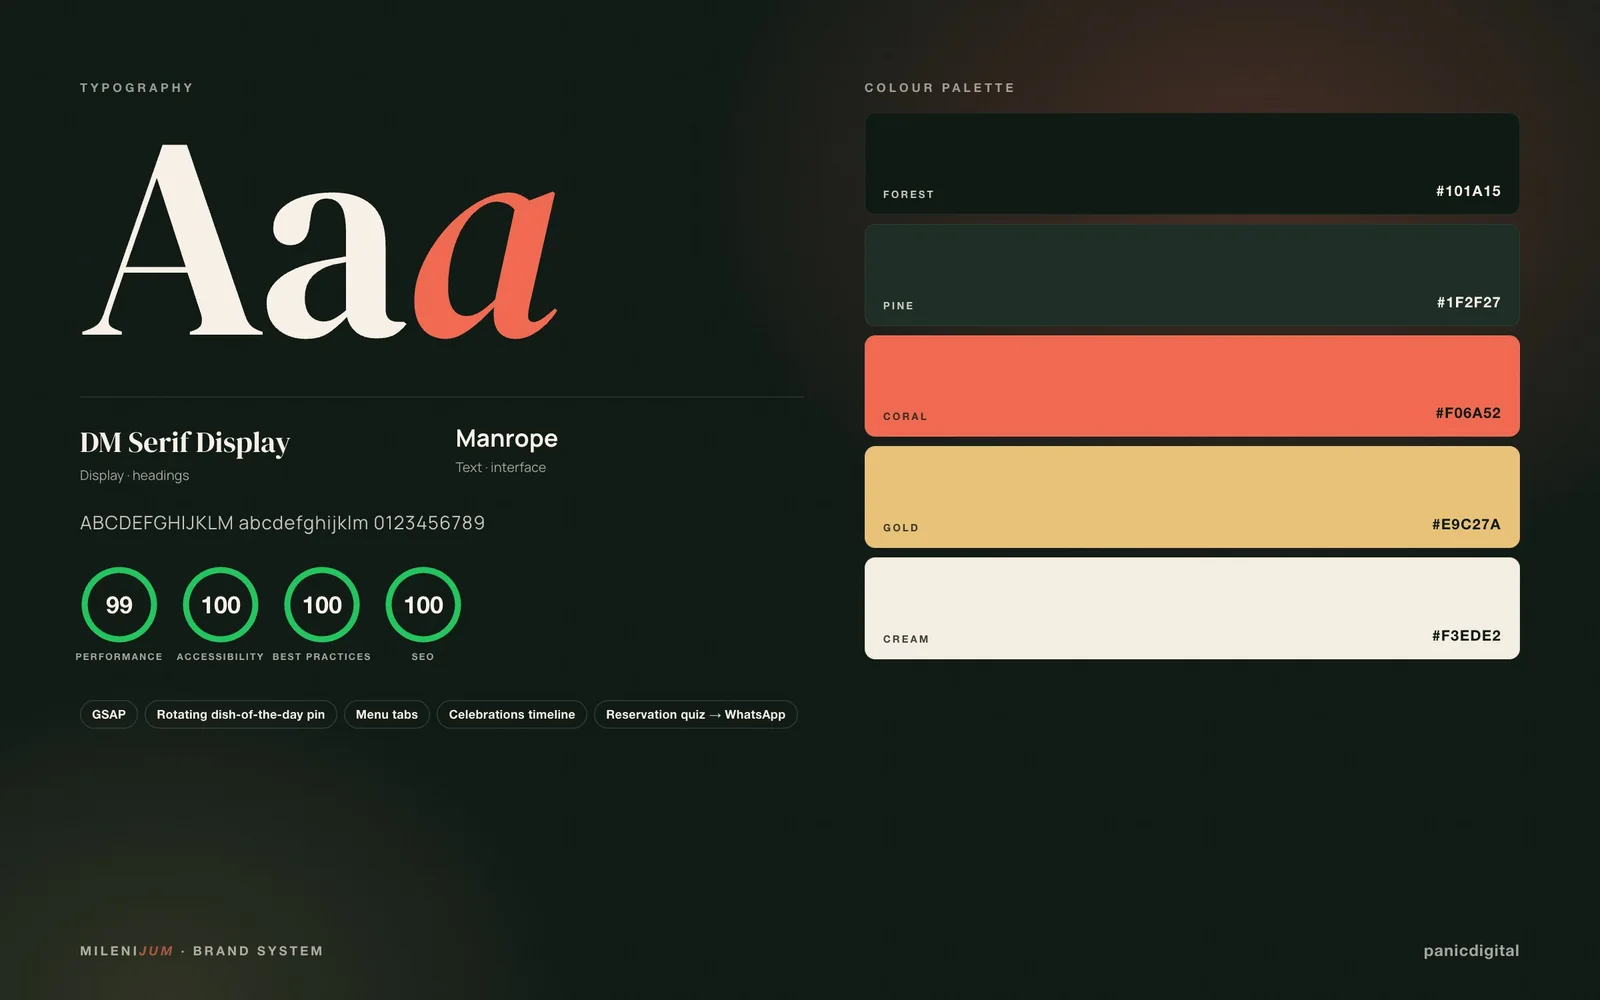Viewport: 1600px width, 1000px height.
Task: Select the Gold #E9C27A swatch
Action: [x=1192, y=497]
